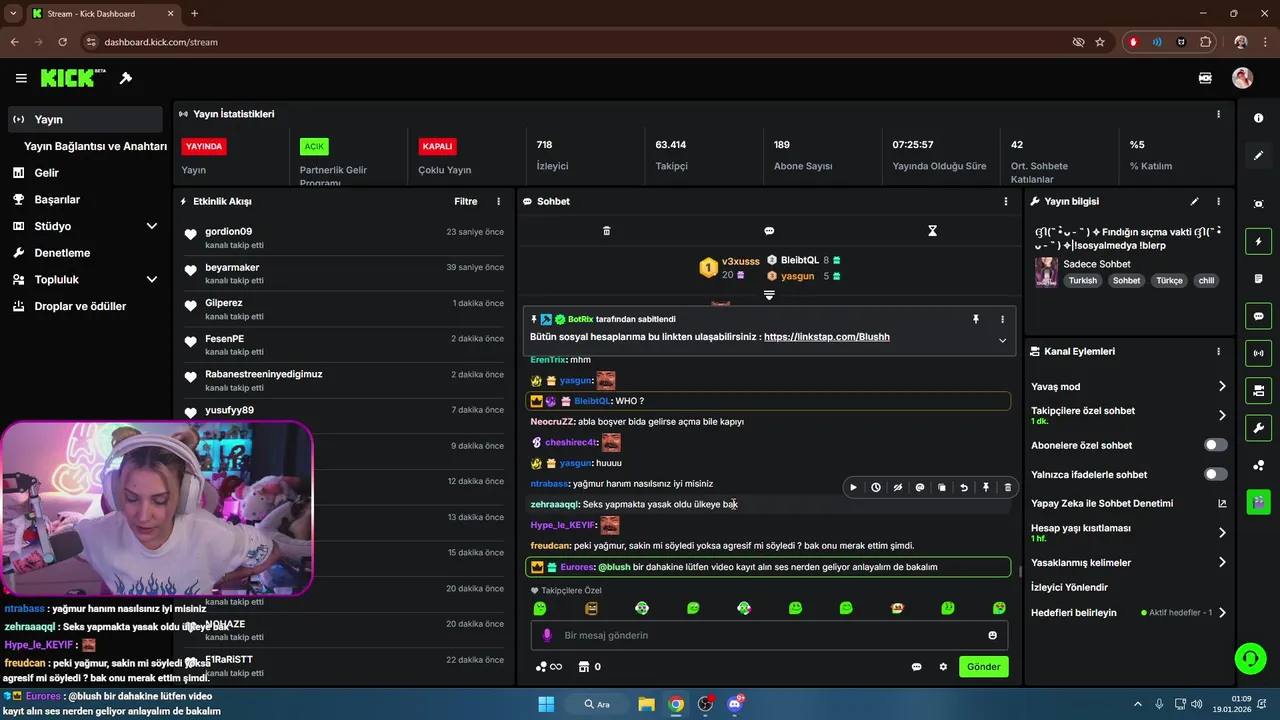
Task: Open Takipçilere özel sohbet settings
Action: coord(1221,415)
